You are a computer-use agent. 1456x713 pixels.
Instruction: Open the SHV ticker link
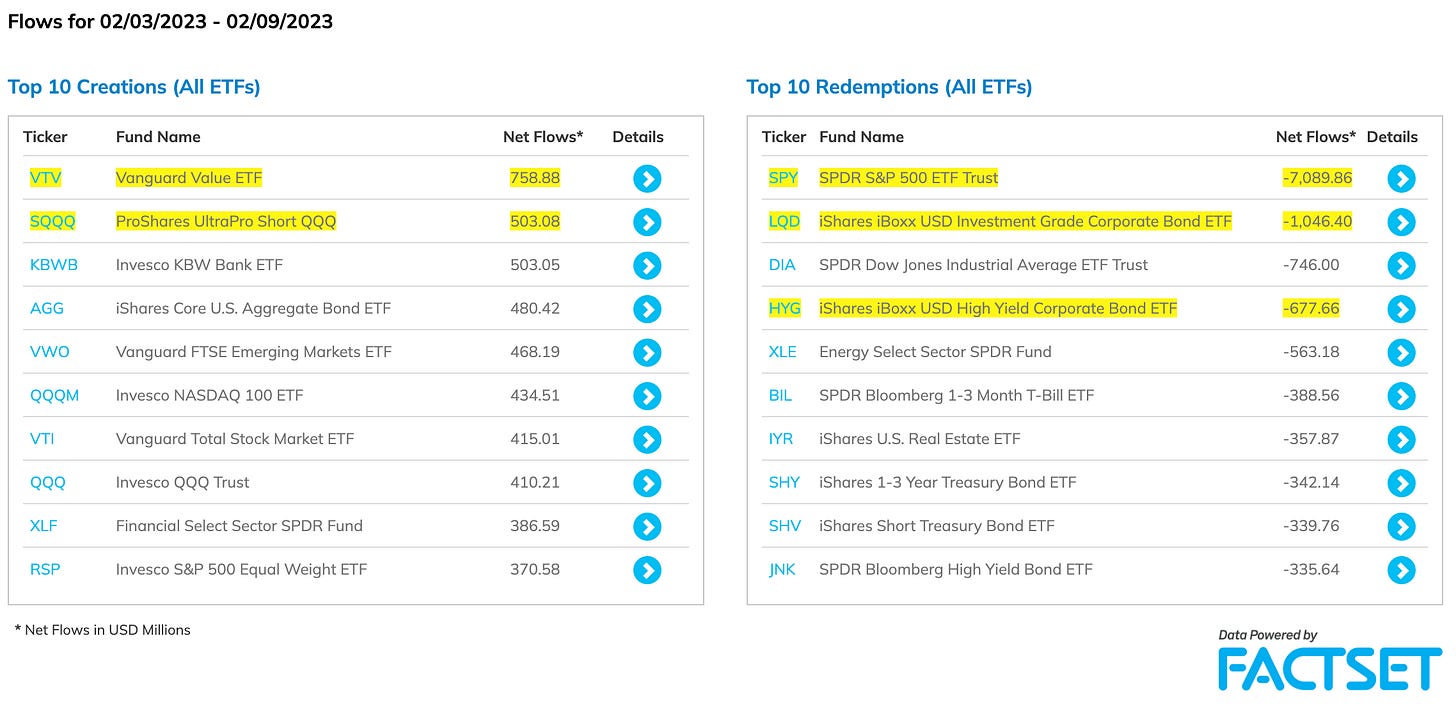coord(785,526)
